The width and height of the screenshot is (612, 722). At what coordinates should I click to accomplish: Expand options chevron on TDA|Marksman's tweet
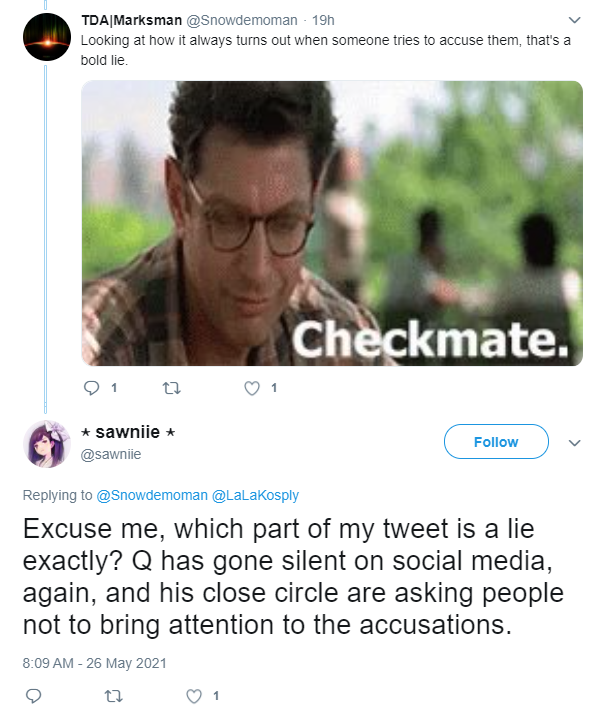(574, 20)
